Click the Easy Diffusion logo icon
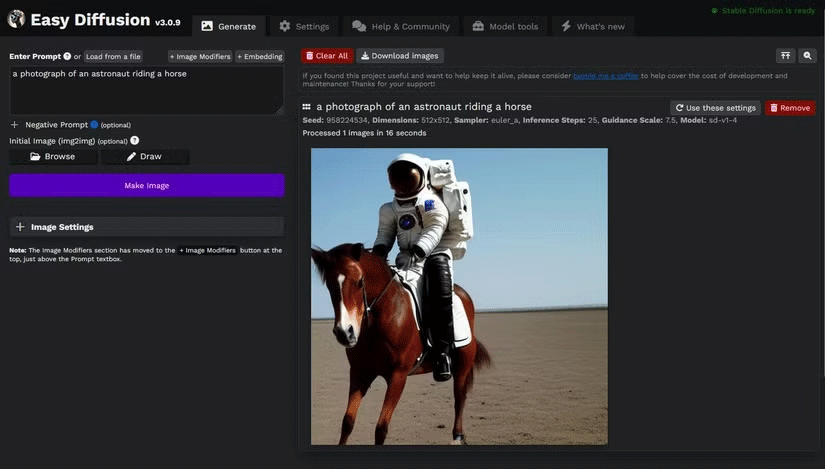Image resolution: width=825 pixels, height=469 pixels. 16,18
